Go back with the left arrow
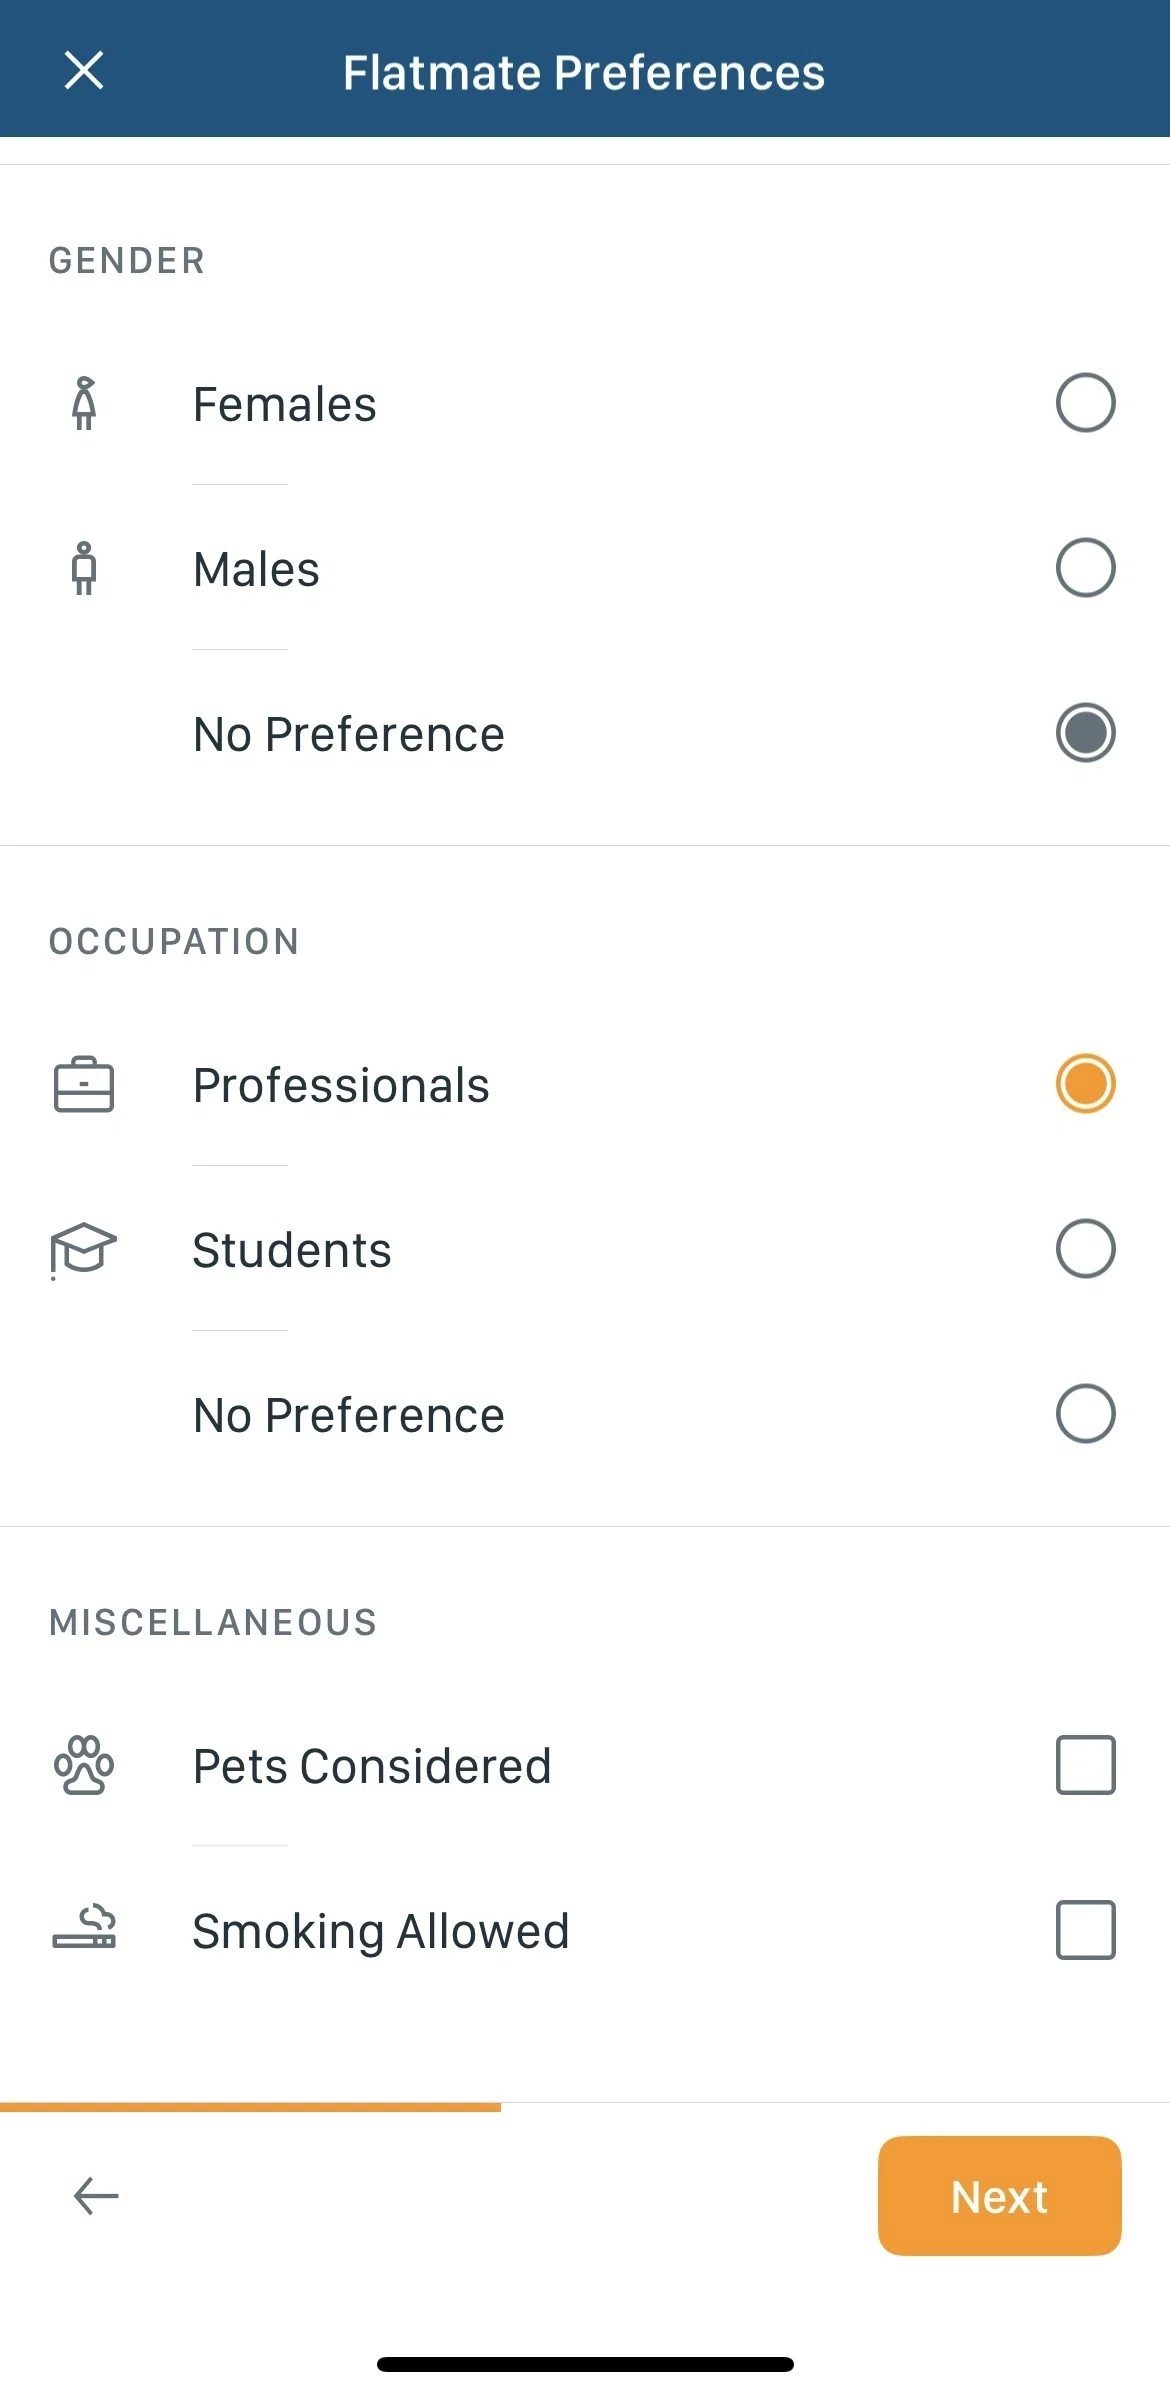 pyautogui.click(x=96, y=2195)
